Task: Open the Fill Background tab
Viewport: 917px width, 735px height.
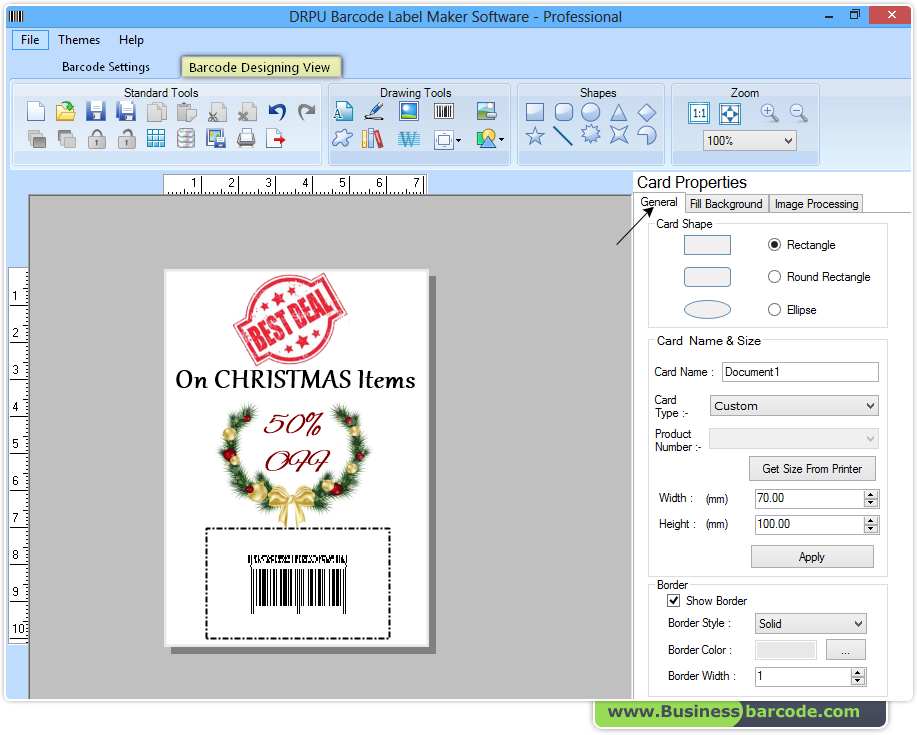Action: (x=726, y=203)
